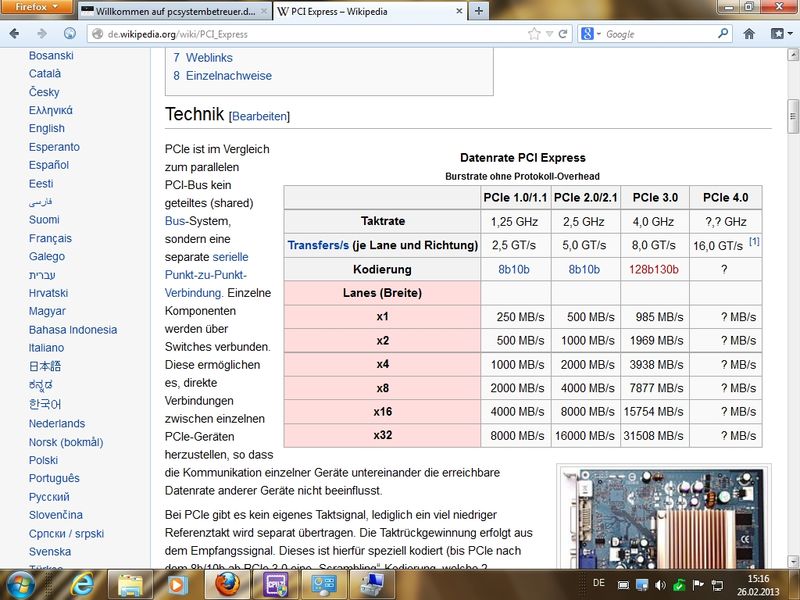
Task: Bookmark this page with the star icon
Action: click(535, 33)
